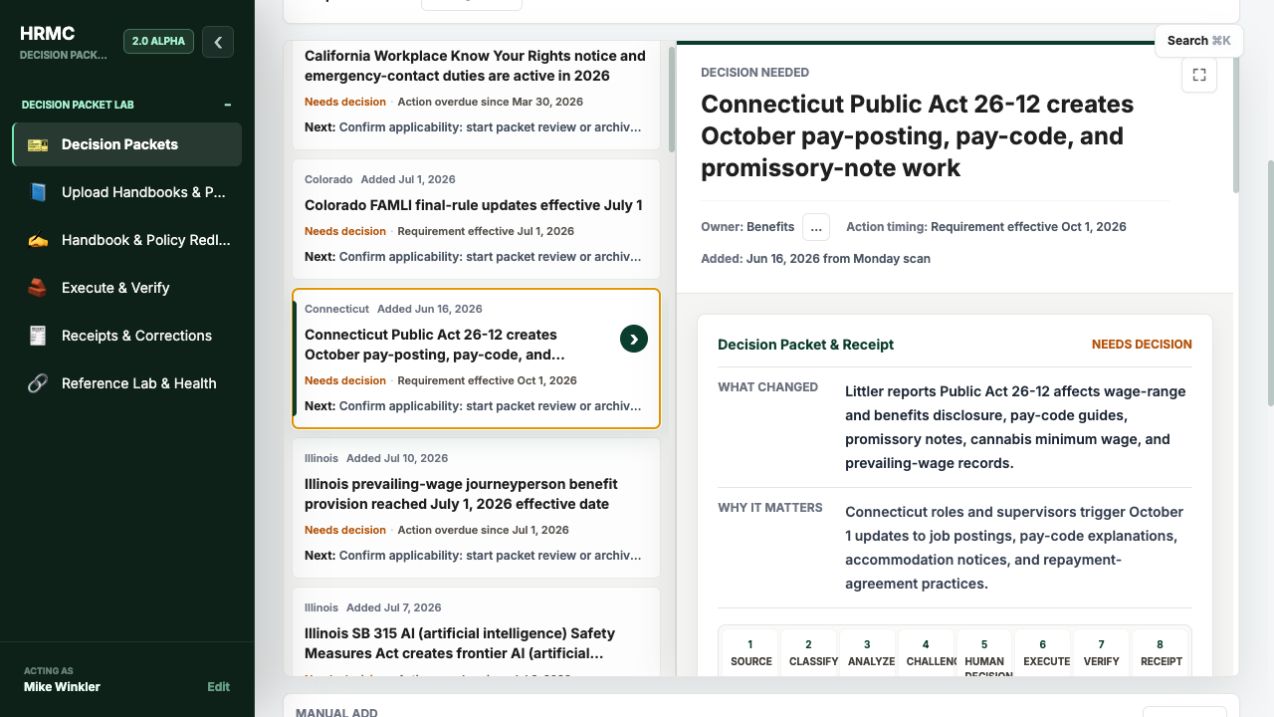This screenshot has width=1274, height=717.
Task: Go to step 3 Analyze
Action: coord(867,653)
